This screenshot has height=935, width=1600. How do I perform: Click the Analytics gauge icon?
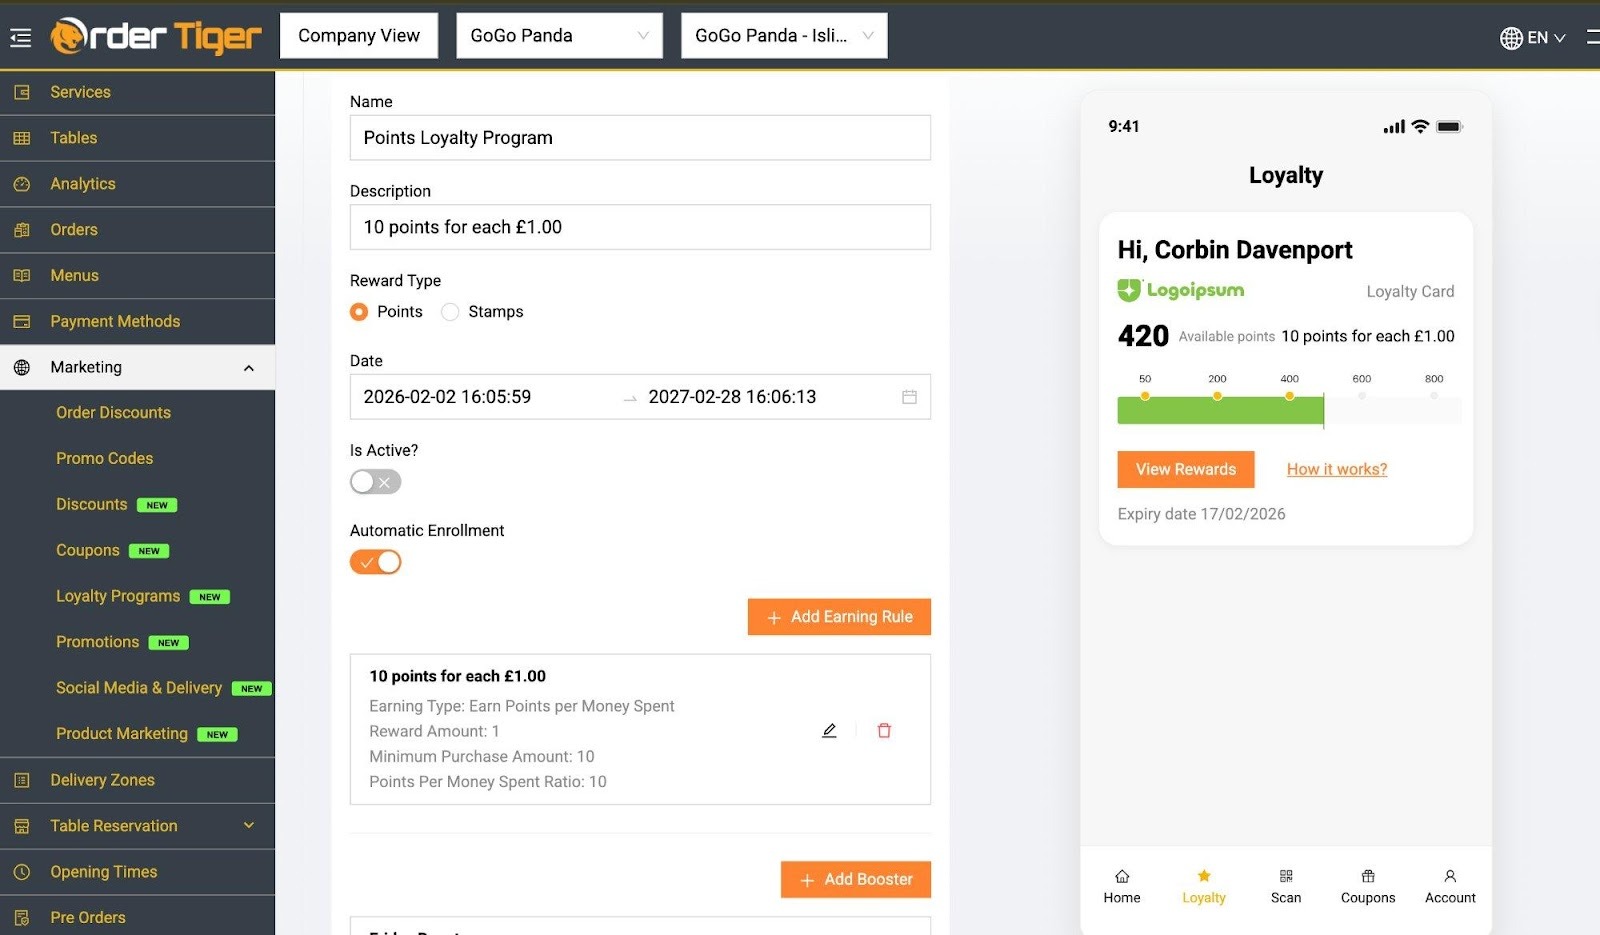tap(22, 184)
